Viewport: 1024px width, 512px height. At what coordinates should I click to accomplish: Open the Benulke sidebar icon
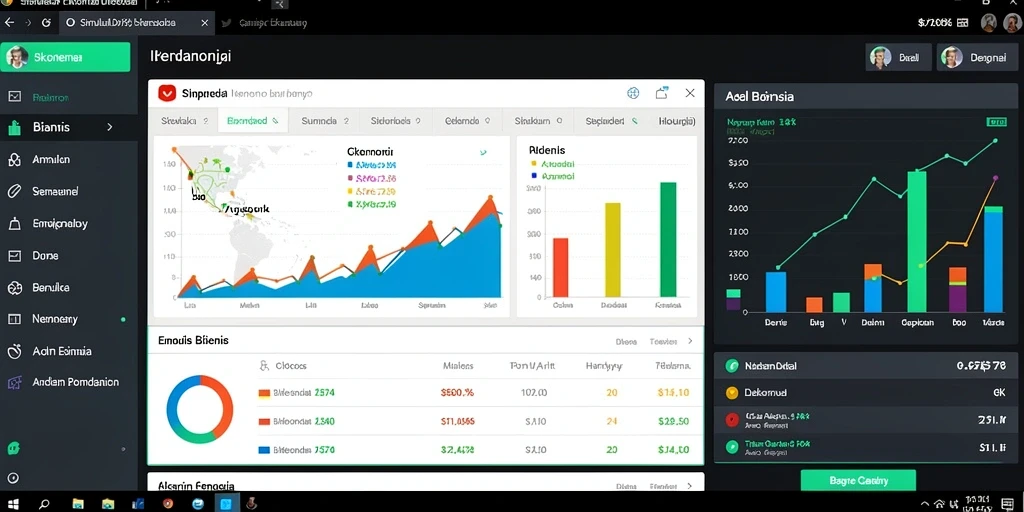[14, 287]
